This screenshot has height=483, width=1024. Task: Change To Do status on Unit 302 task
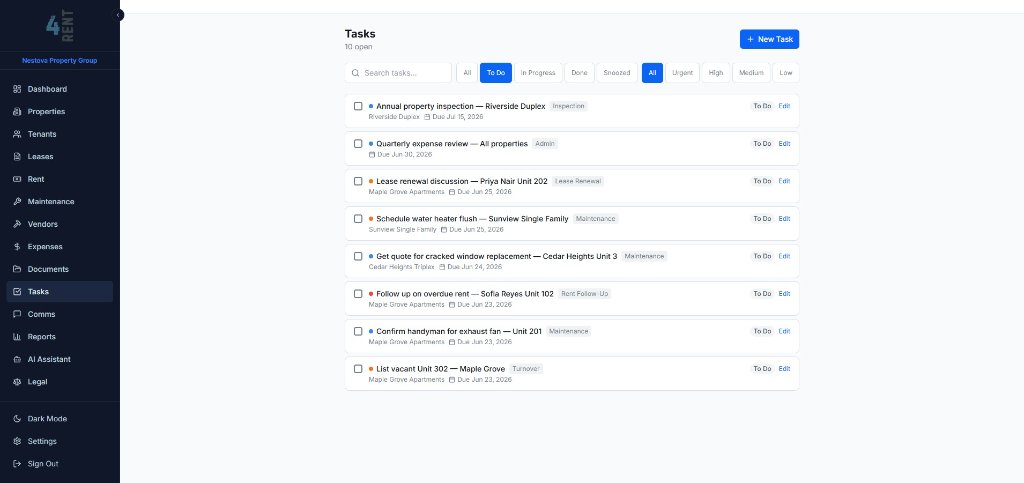click(762, 369)
